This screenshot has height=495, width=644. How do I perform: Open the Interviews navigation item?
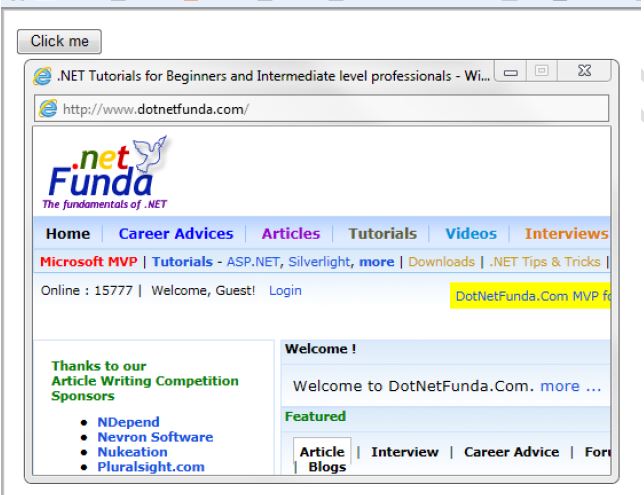point(567,234)
